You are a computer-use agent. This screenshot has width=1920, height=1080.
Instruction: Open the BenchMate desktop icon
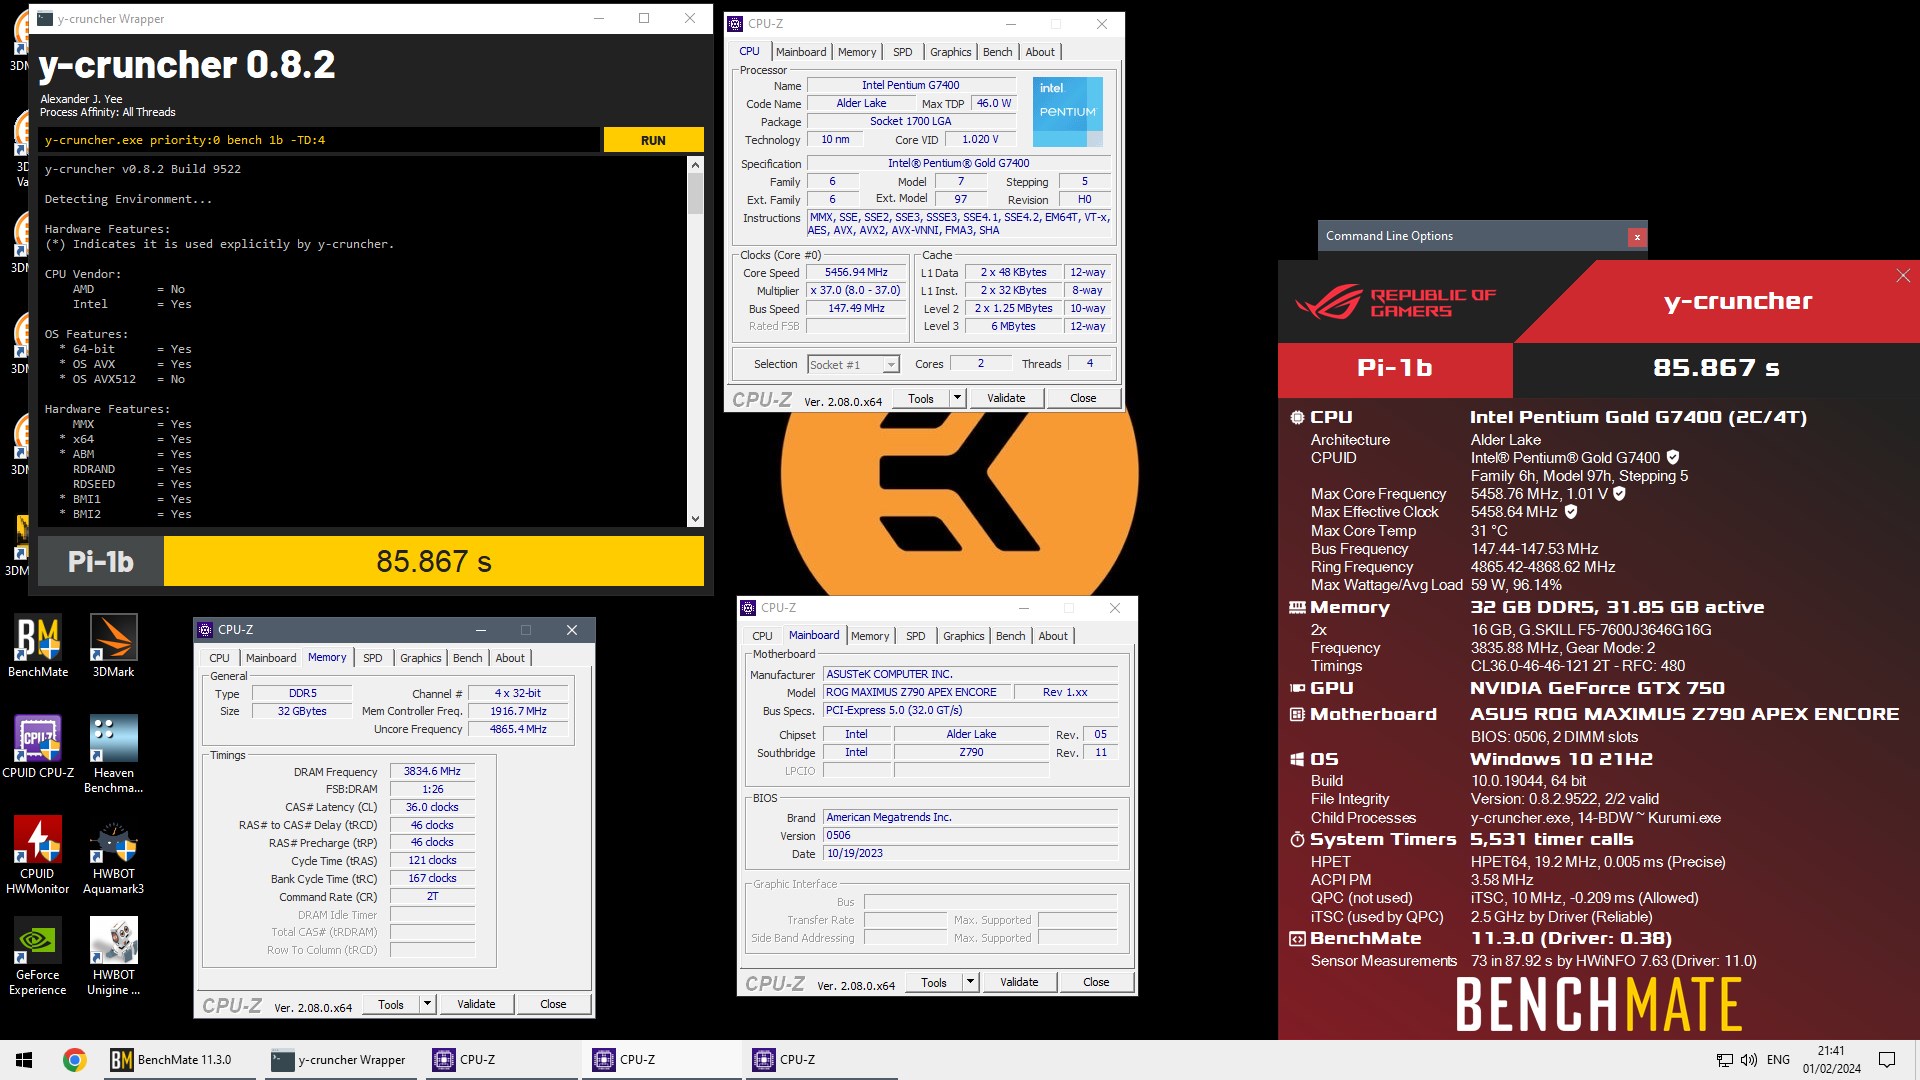(x=38, y=646)
